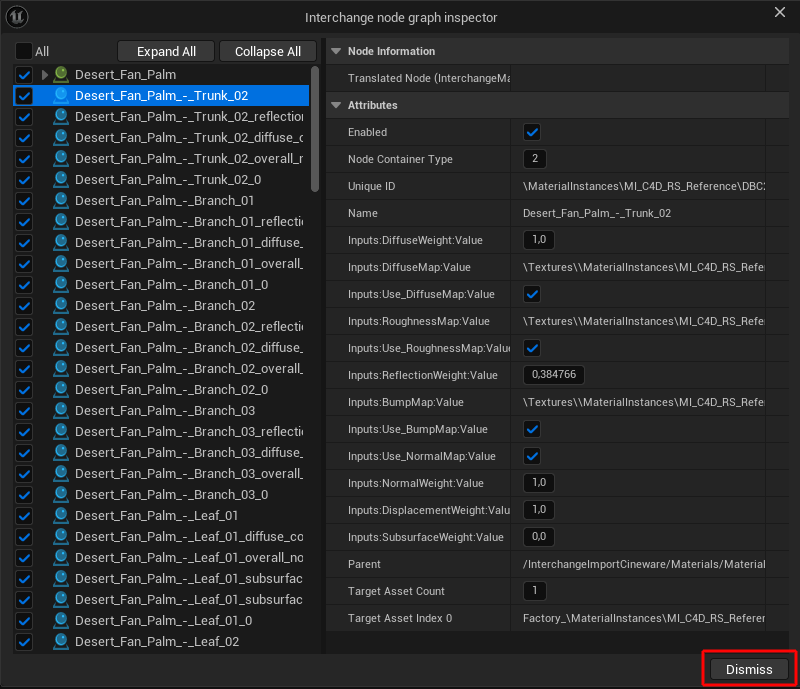The width and height of the screenshot is (800, 689).
Task: Toggle Inputs:Use_BumpMap:Value checkbox
Action: point(532,429)
